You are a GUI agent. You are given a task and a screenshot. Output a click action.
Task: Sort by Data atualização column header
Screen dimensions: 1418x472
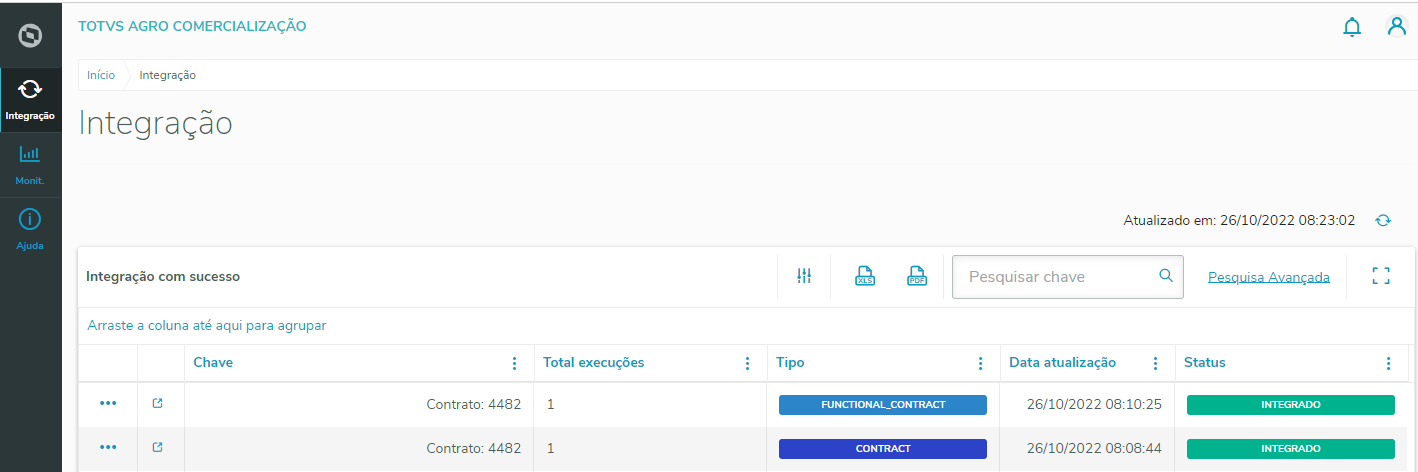[1063, 362]
